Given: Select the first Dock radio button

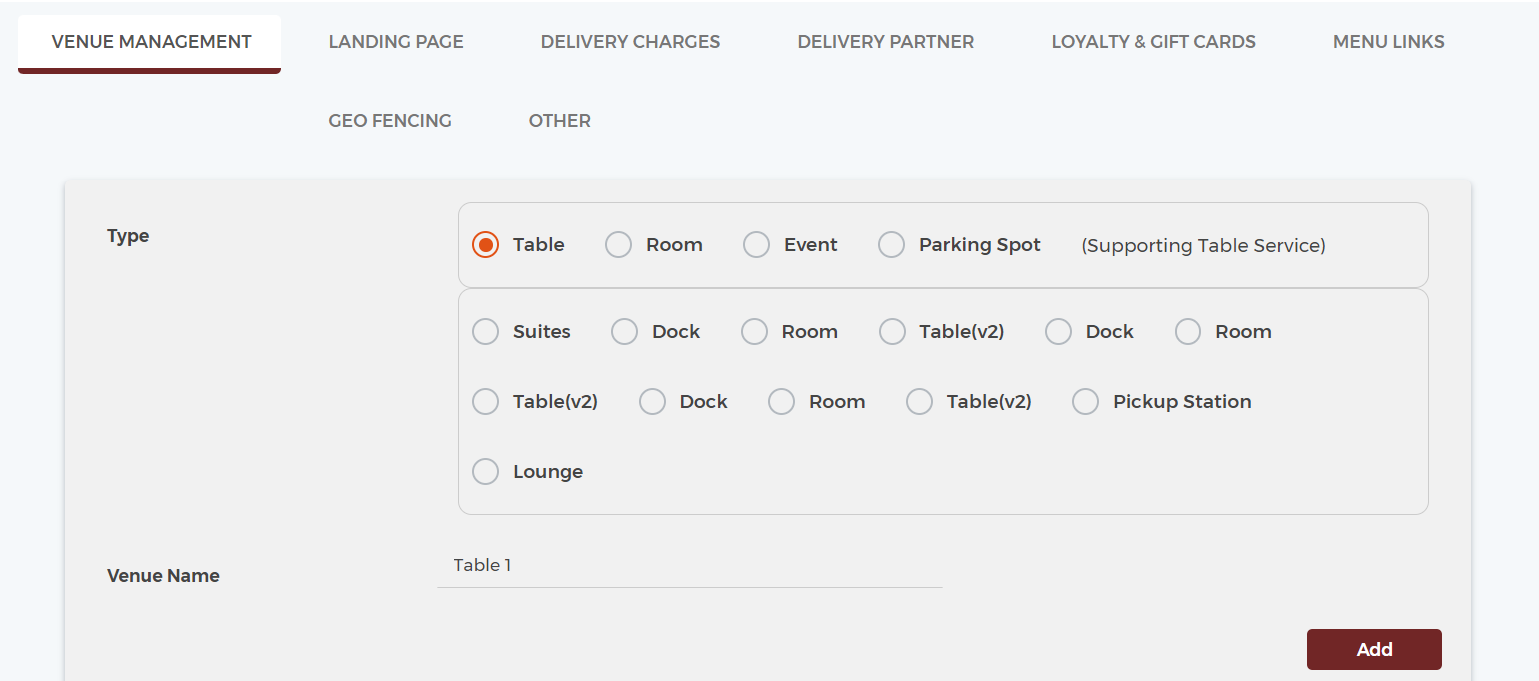Looking at the screenshot, I should click(624, 331).
